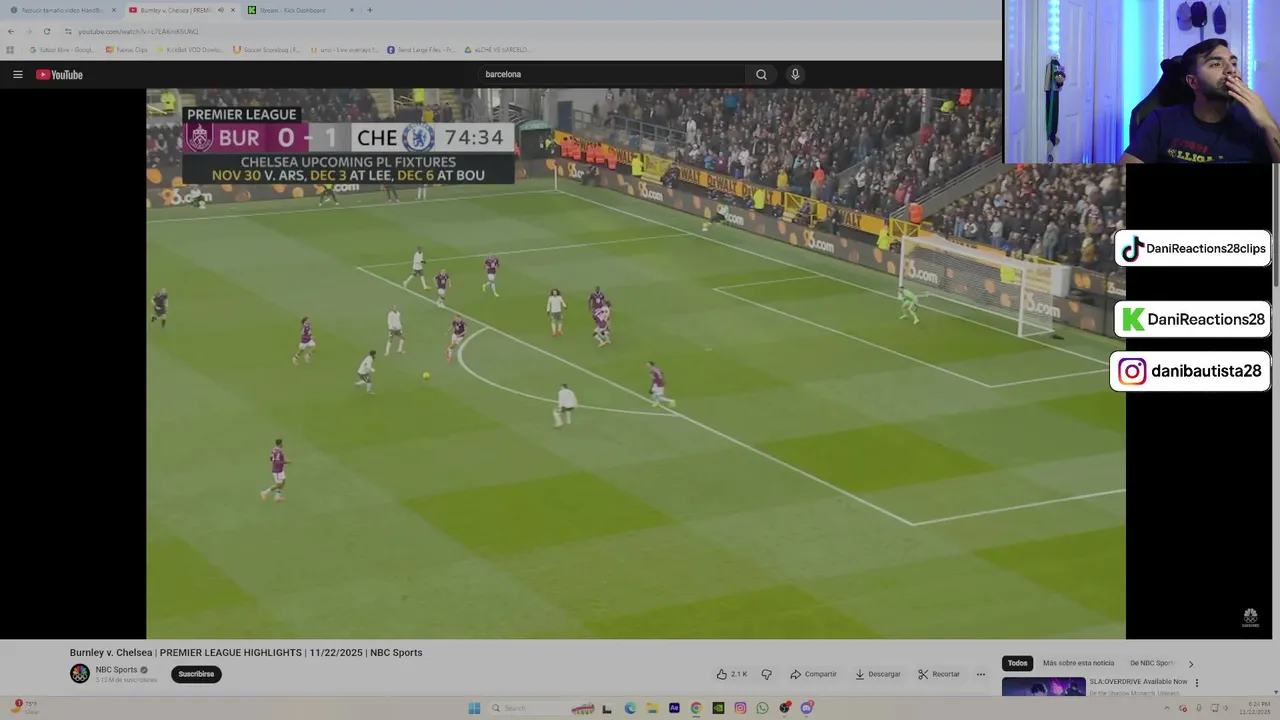The height and width of the screenshot is (720, 1280).
Task: Show more filter chips with right chevron
Action: point(1190,663)
